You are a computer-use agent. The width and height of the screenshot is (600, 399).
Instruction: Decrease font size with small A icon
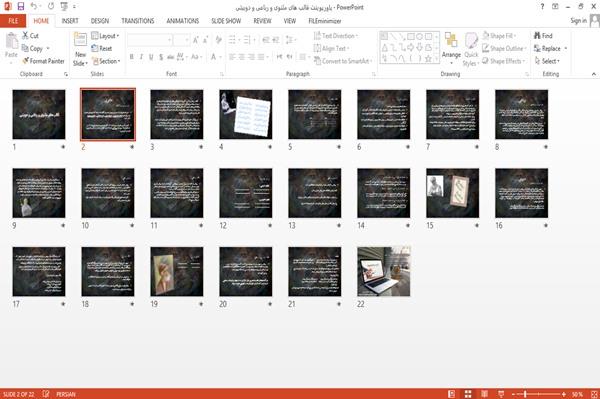pyautogui.click(x=205, y=39)
